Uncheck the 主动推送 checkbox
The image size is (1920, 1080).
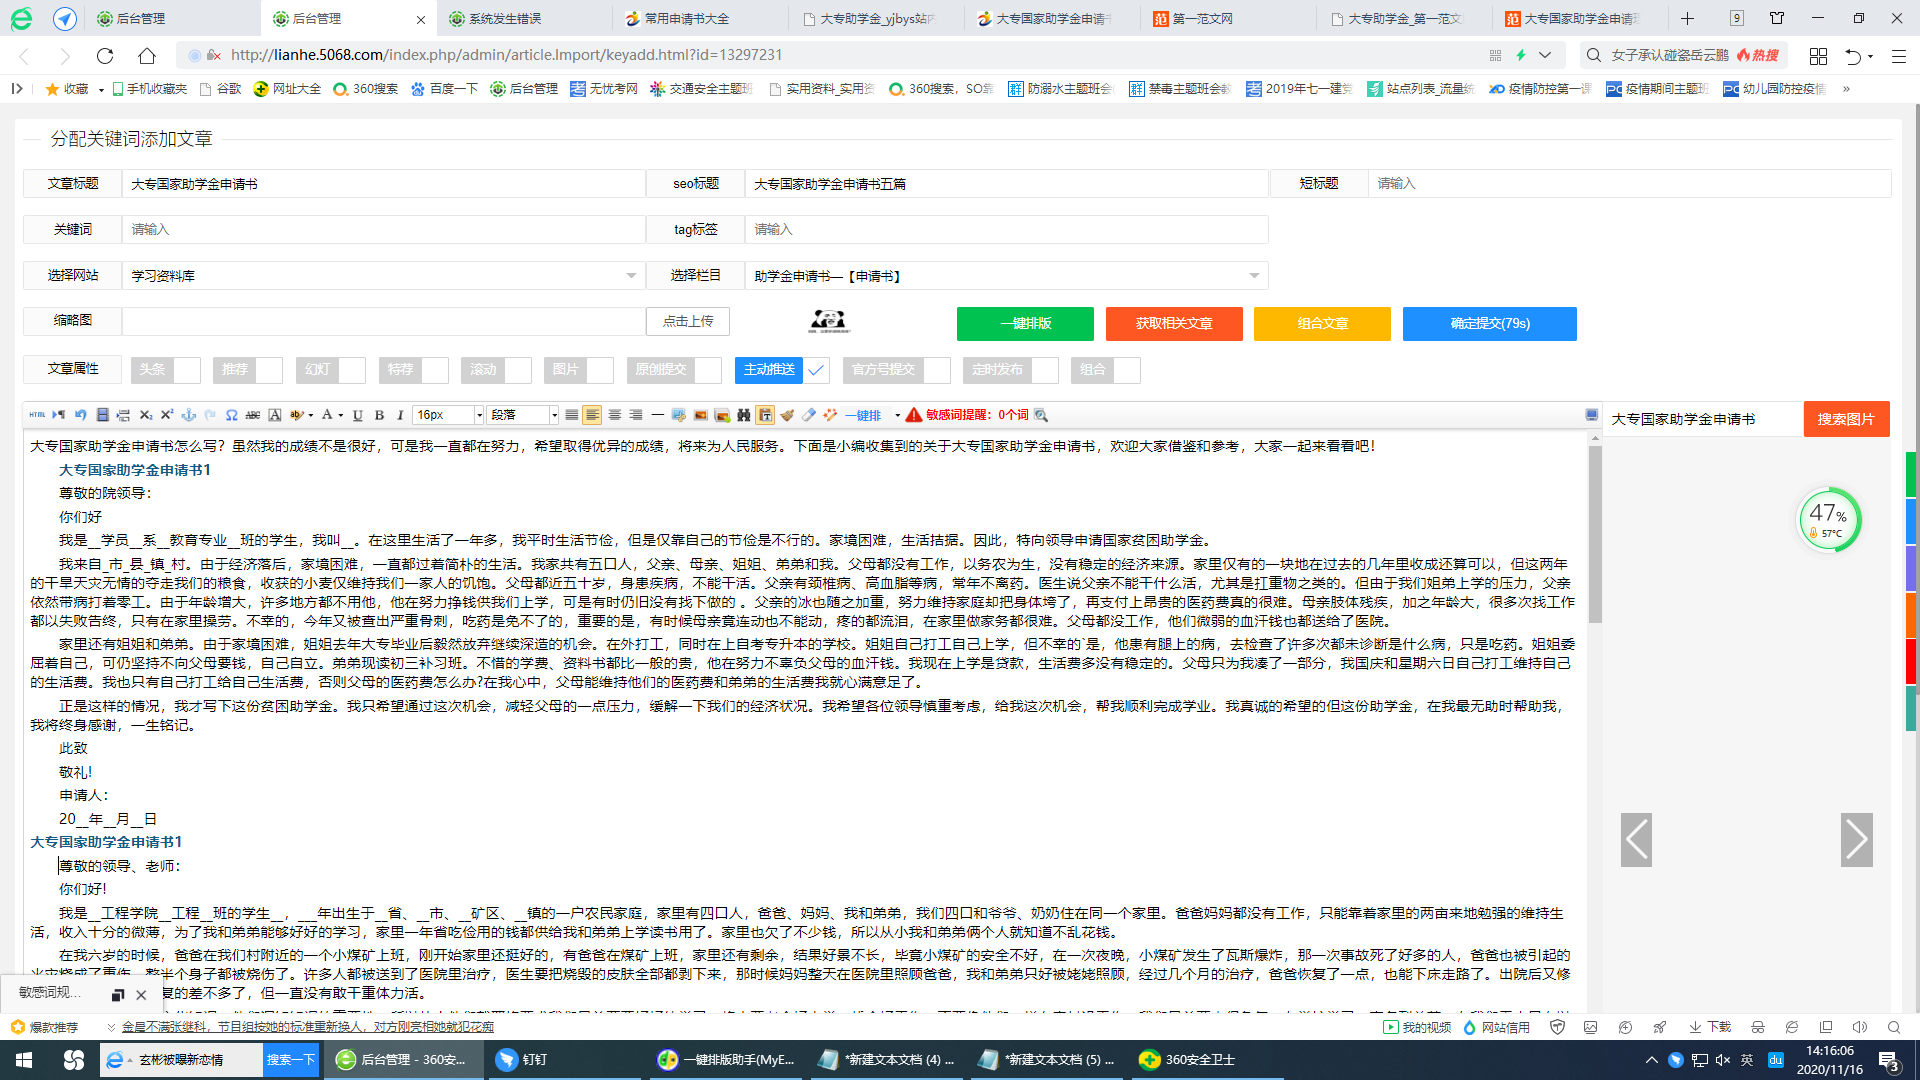pos(816,370)
